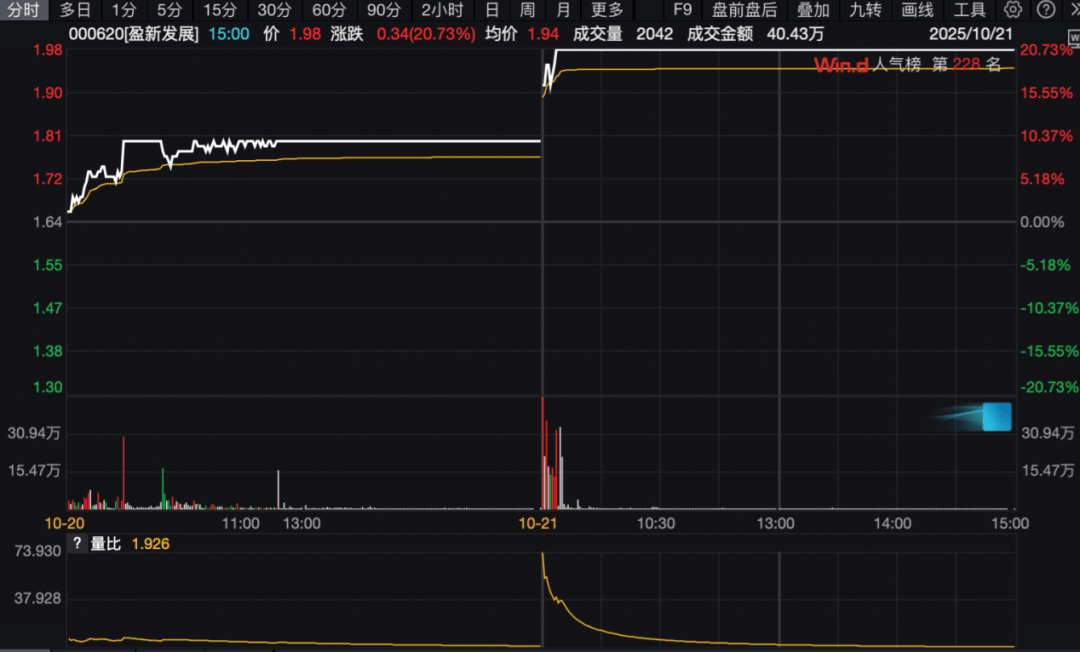Switch to 5分 minute chart
This screenshot has width=1080, height=652.
pos(169,10)
